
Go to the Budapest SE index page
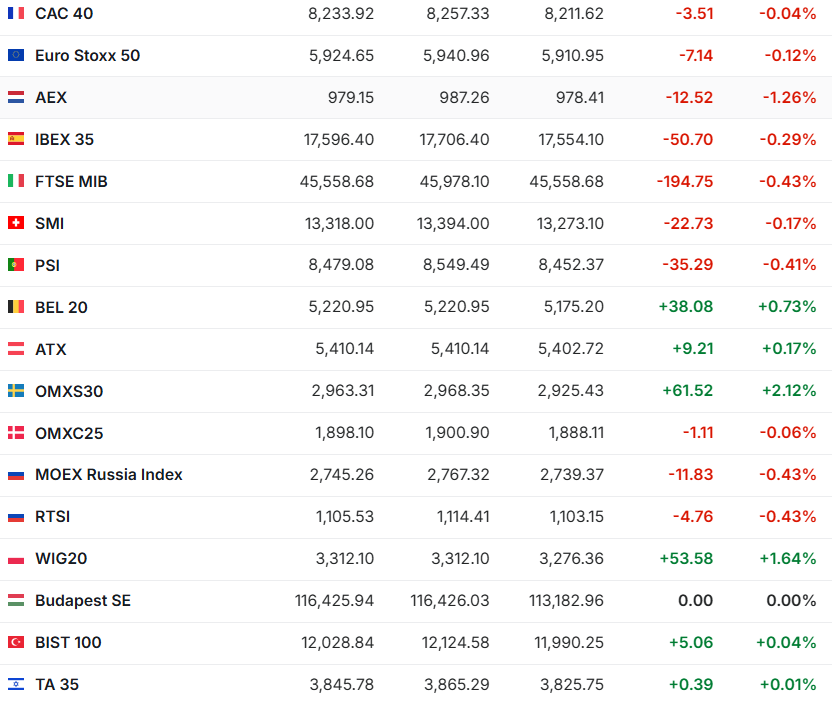[x=82, y=601]
